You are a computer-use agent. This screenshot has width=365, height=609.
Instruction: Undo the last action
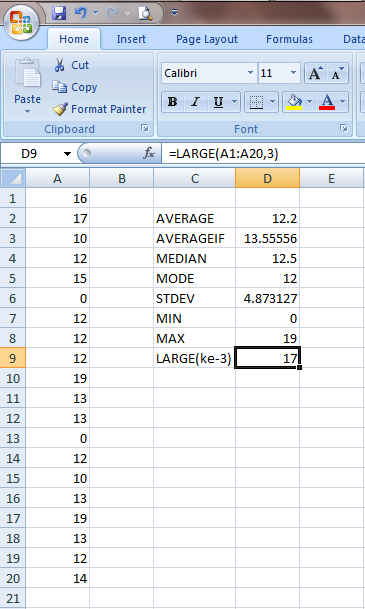click(80, 13)
